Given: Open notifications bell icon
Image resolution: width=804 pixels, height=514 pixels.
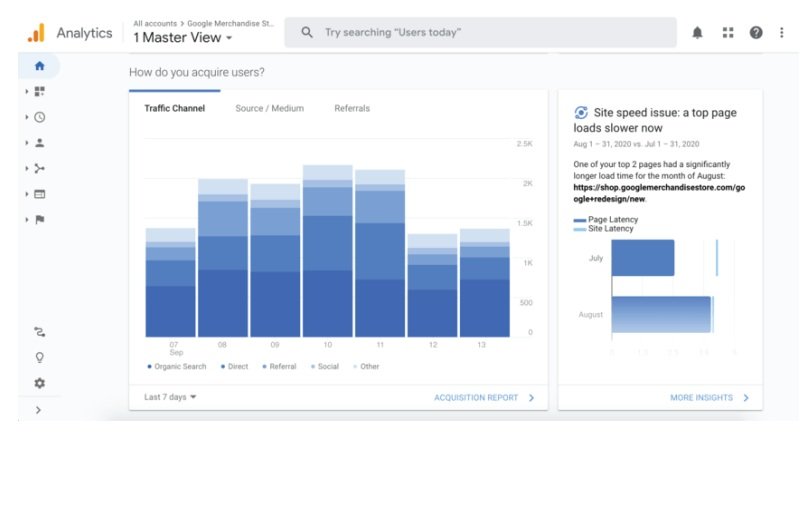Looking at the screenshot, I should (x=697, y=33).
